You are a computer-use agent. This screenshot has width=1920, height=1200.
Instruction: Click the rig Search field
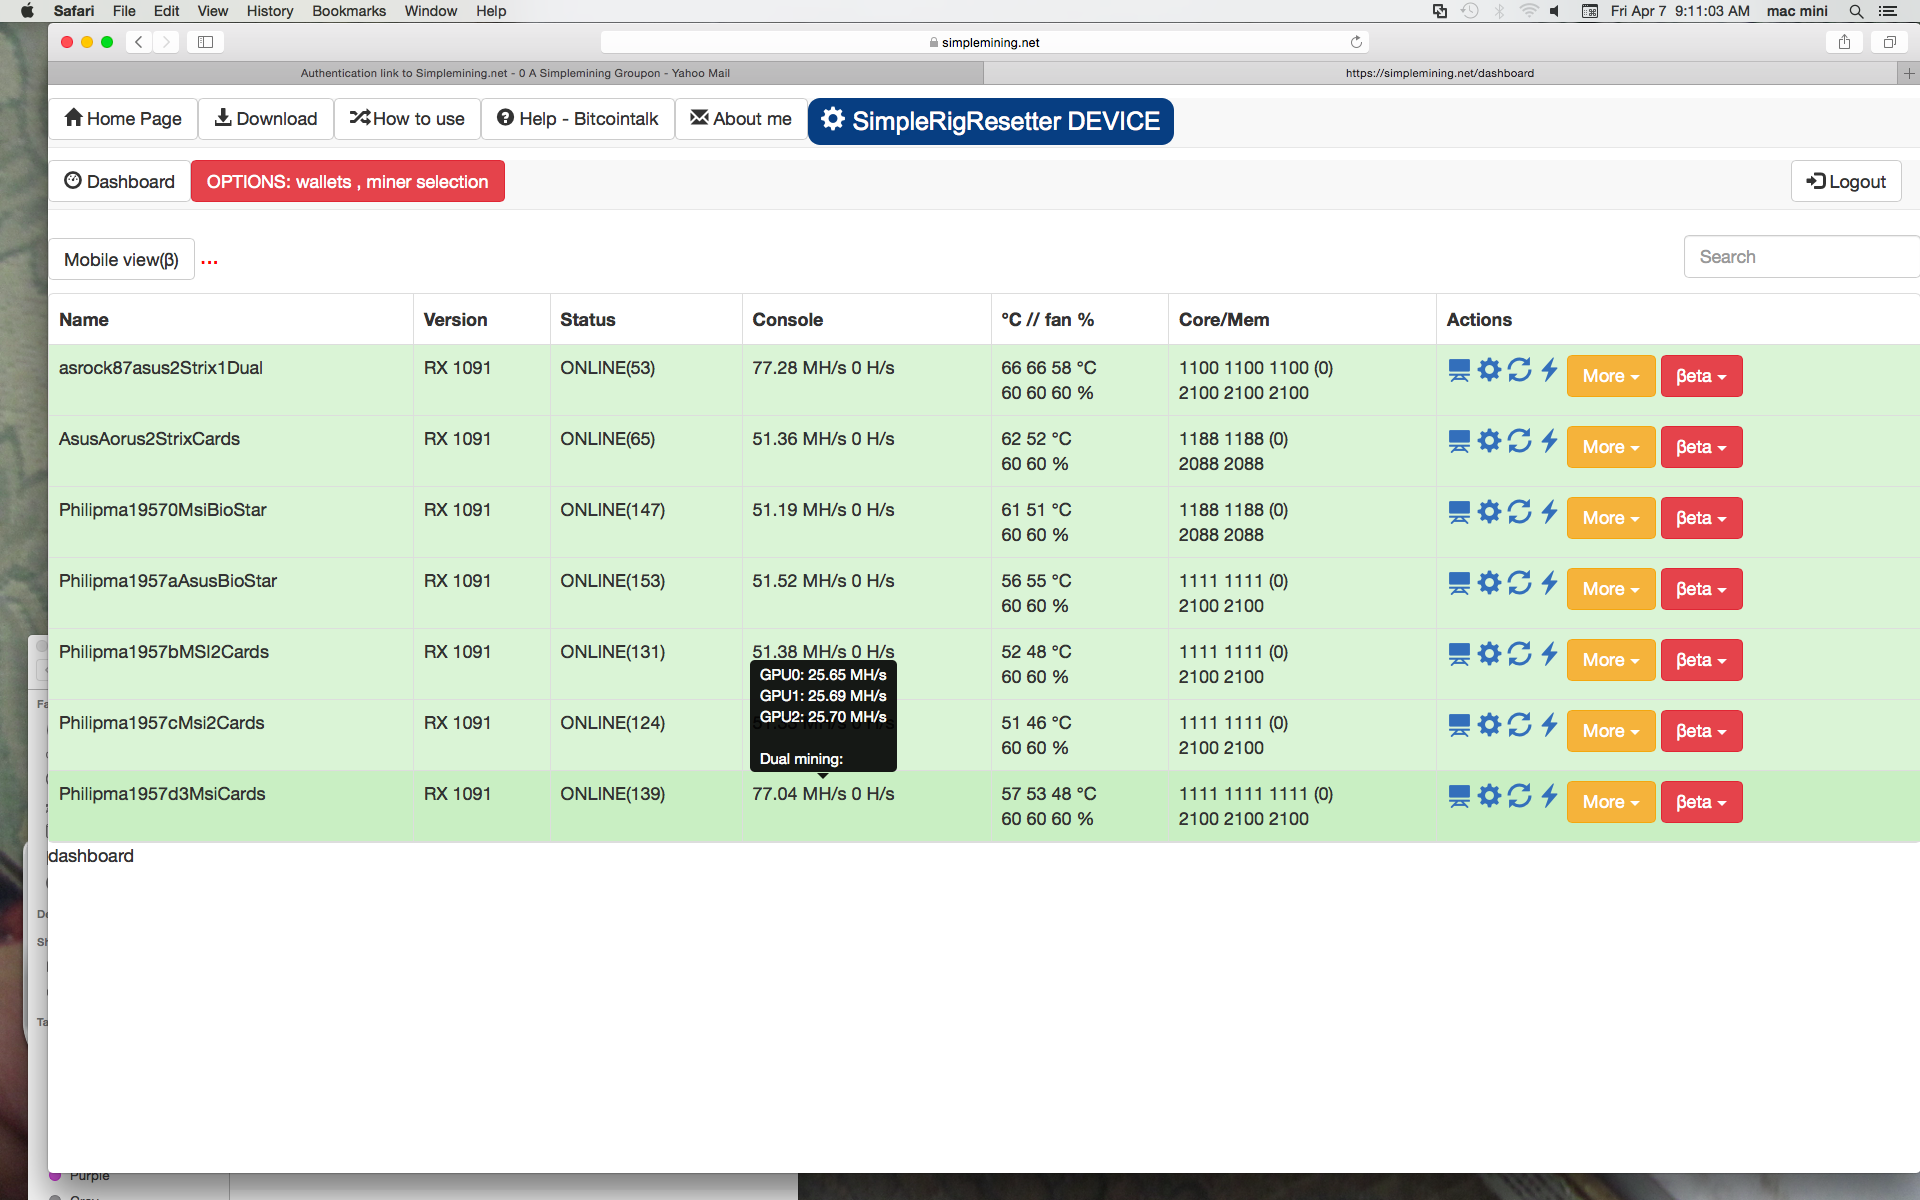click(1802, 257)
